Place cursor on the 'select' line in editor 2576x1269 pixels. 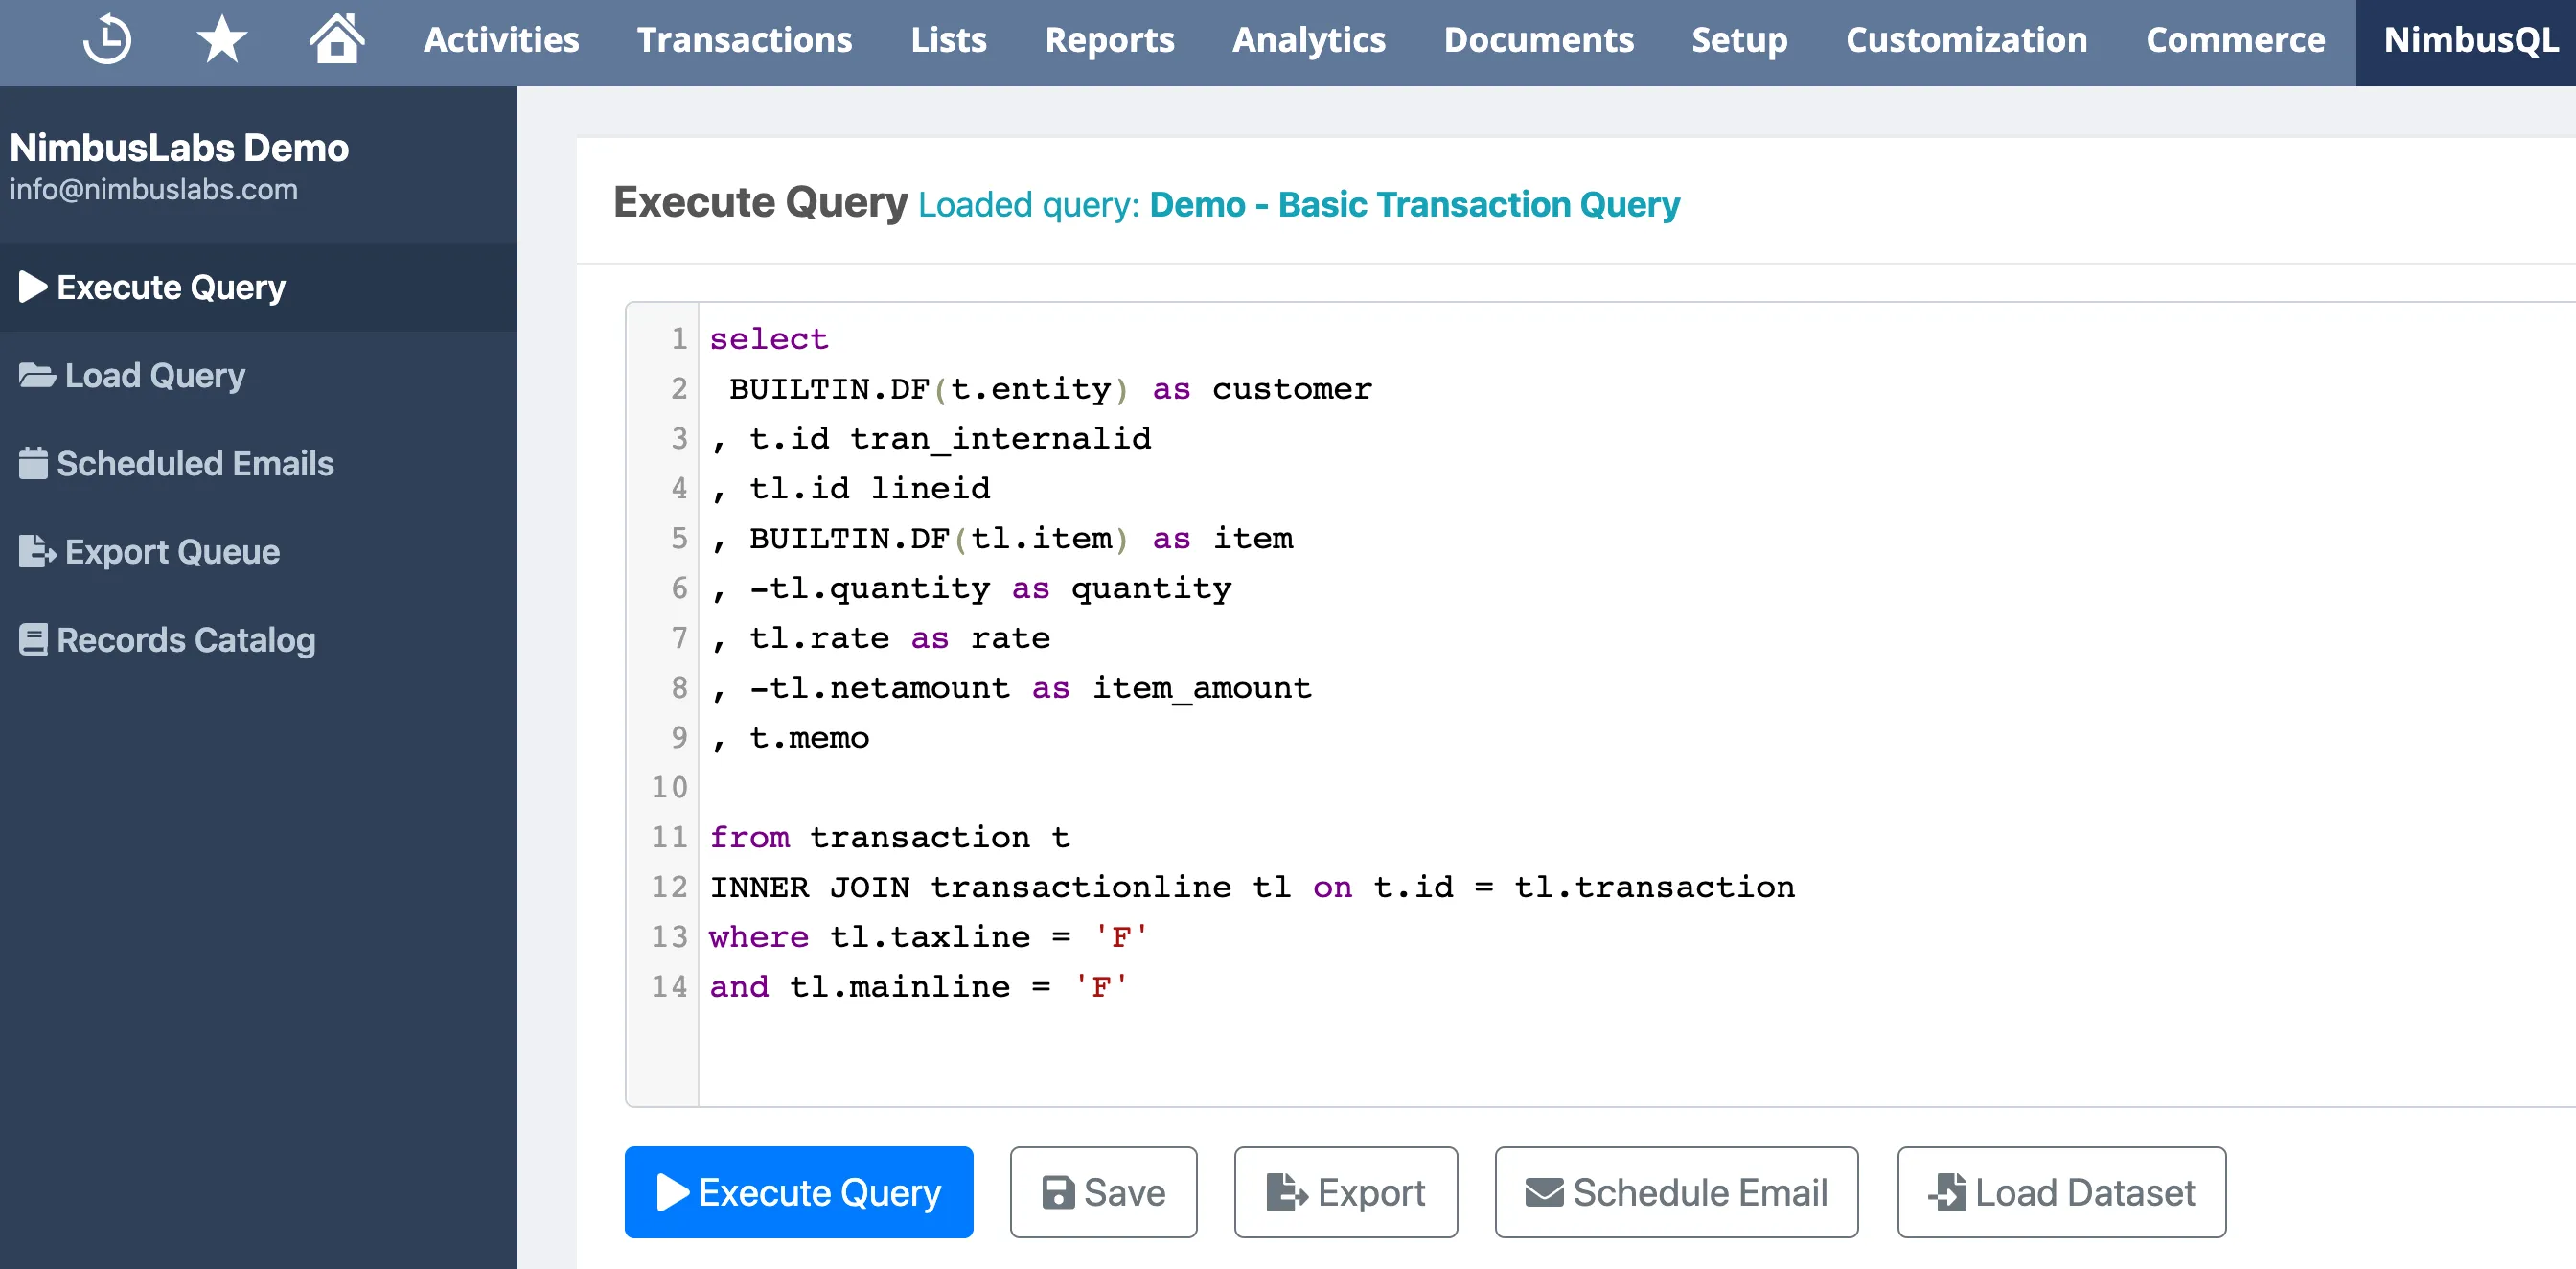tap(769, 339)
